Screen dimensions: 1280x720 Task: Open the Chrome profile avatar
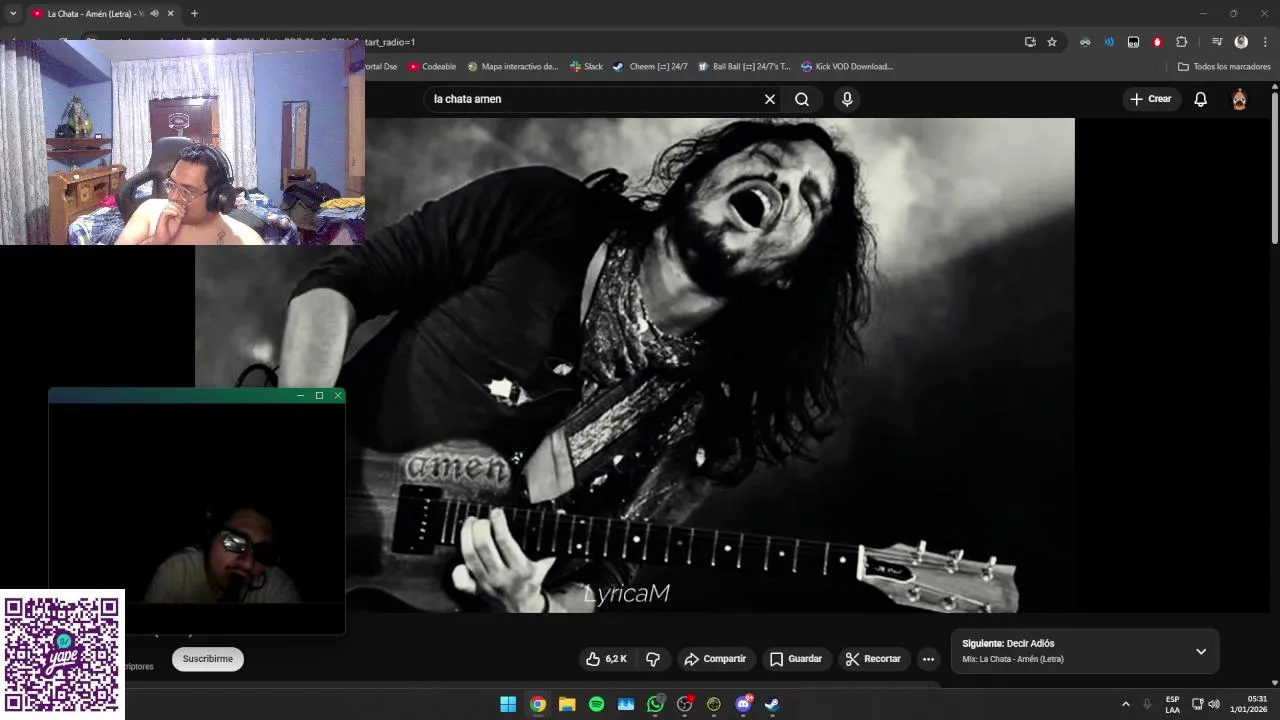click(x=1241, y=42)
